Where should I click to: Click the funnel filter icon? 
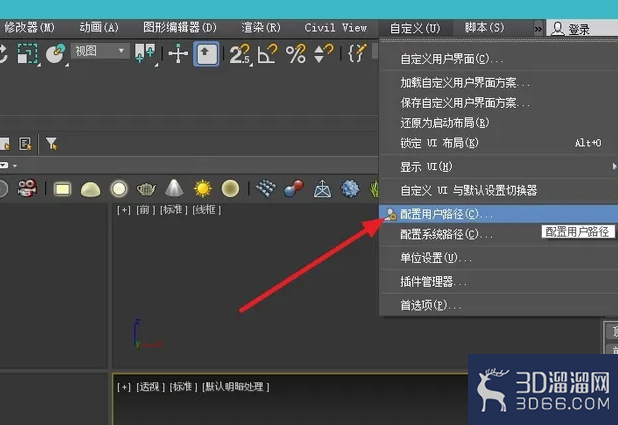pyautogui.click(x=52, y=144)
